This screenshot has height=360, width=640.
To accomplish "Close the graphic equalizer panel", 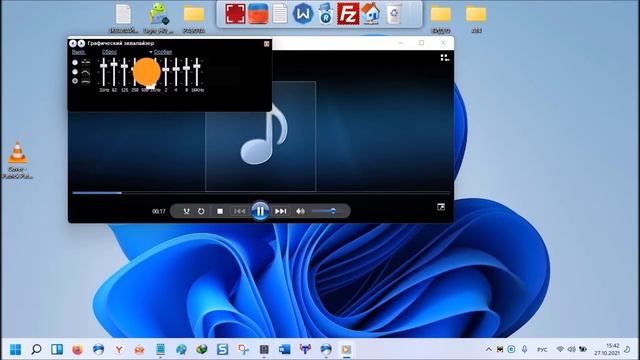I will [x=267, y=44].
